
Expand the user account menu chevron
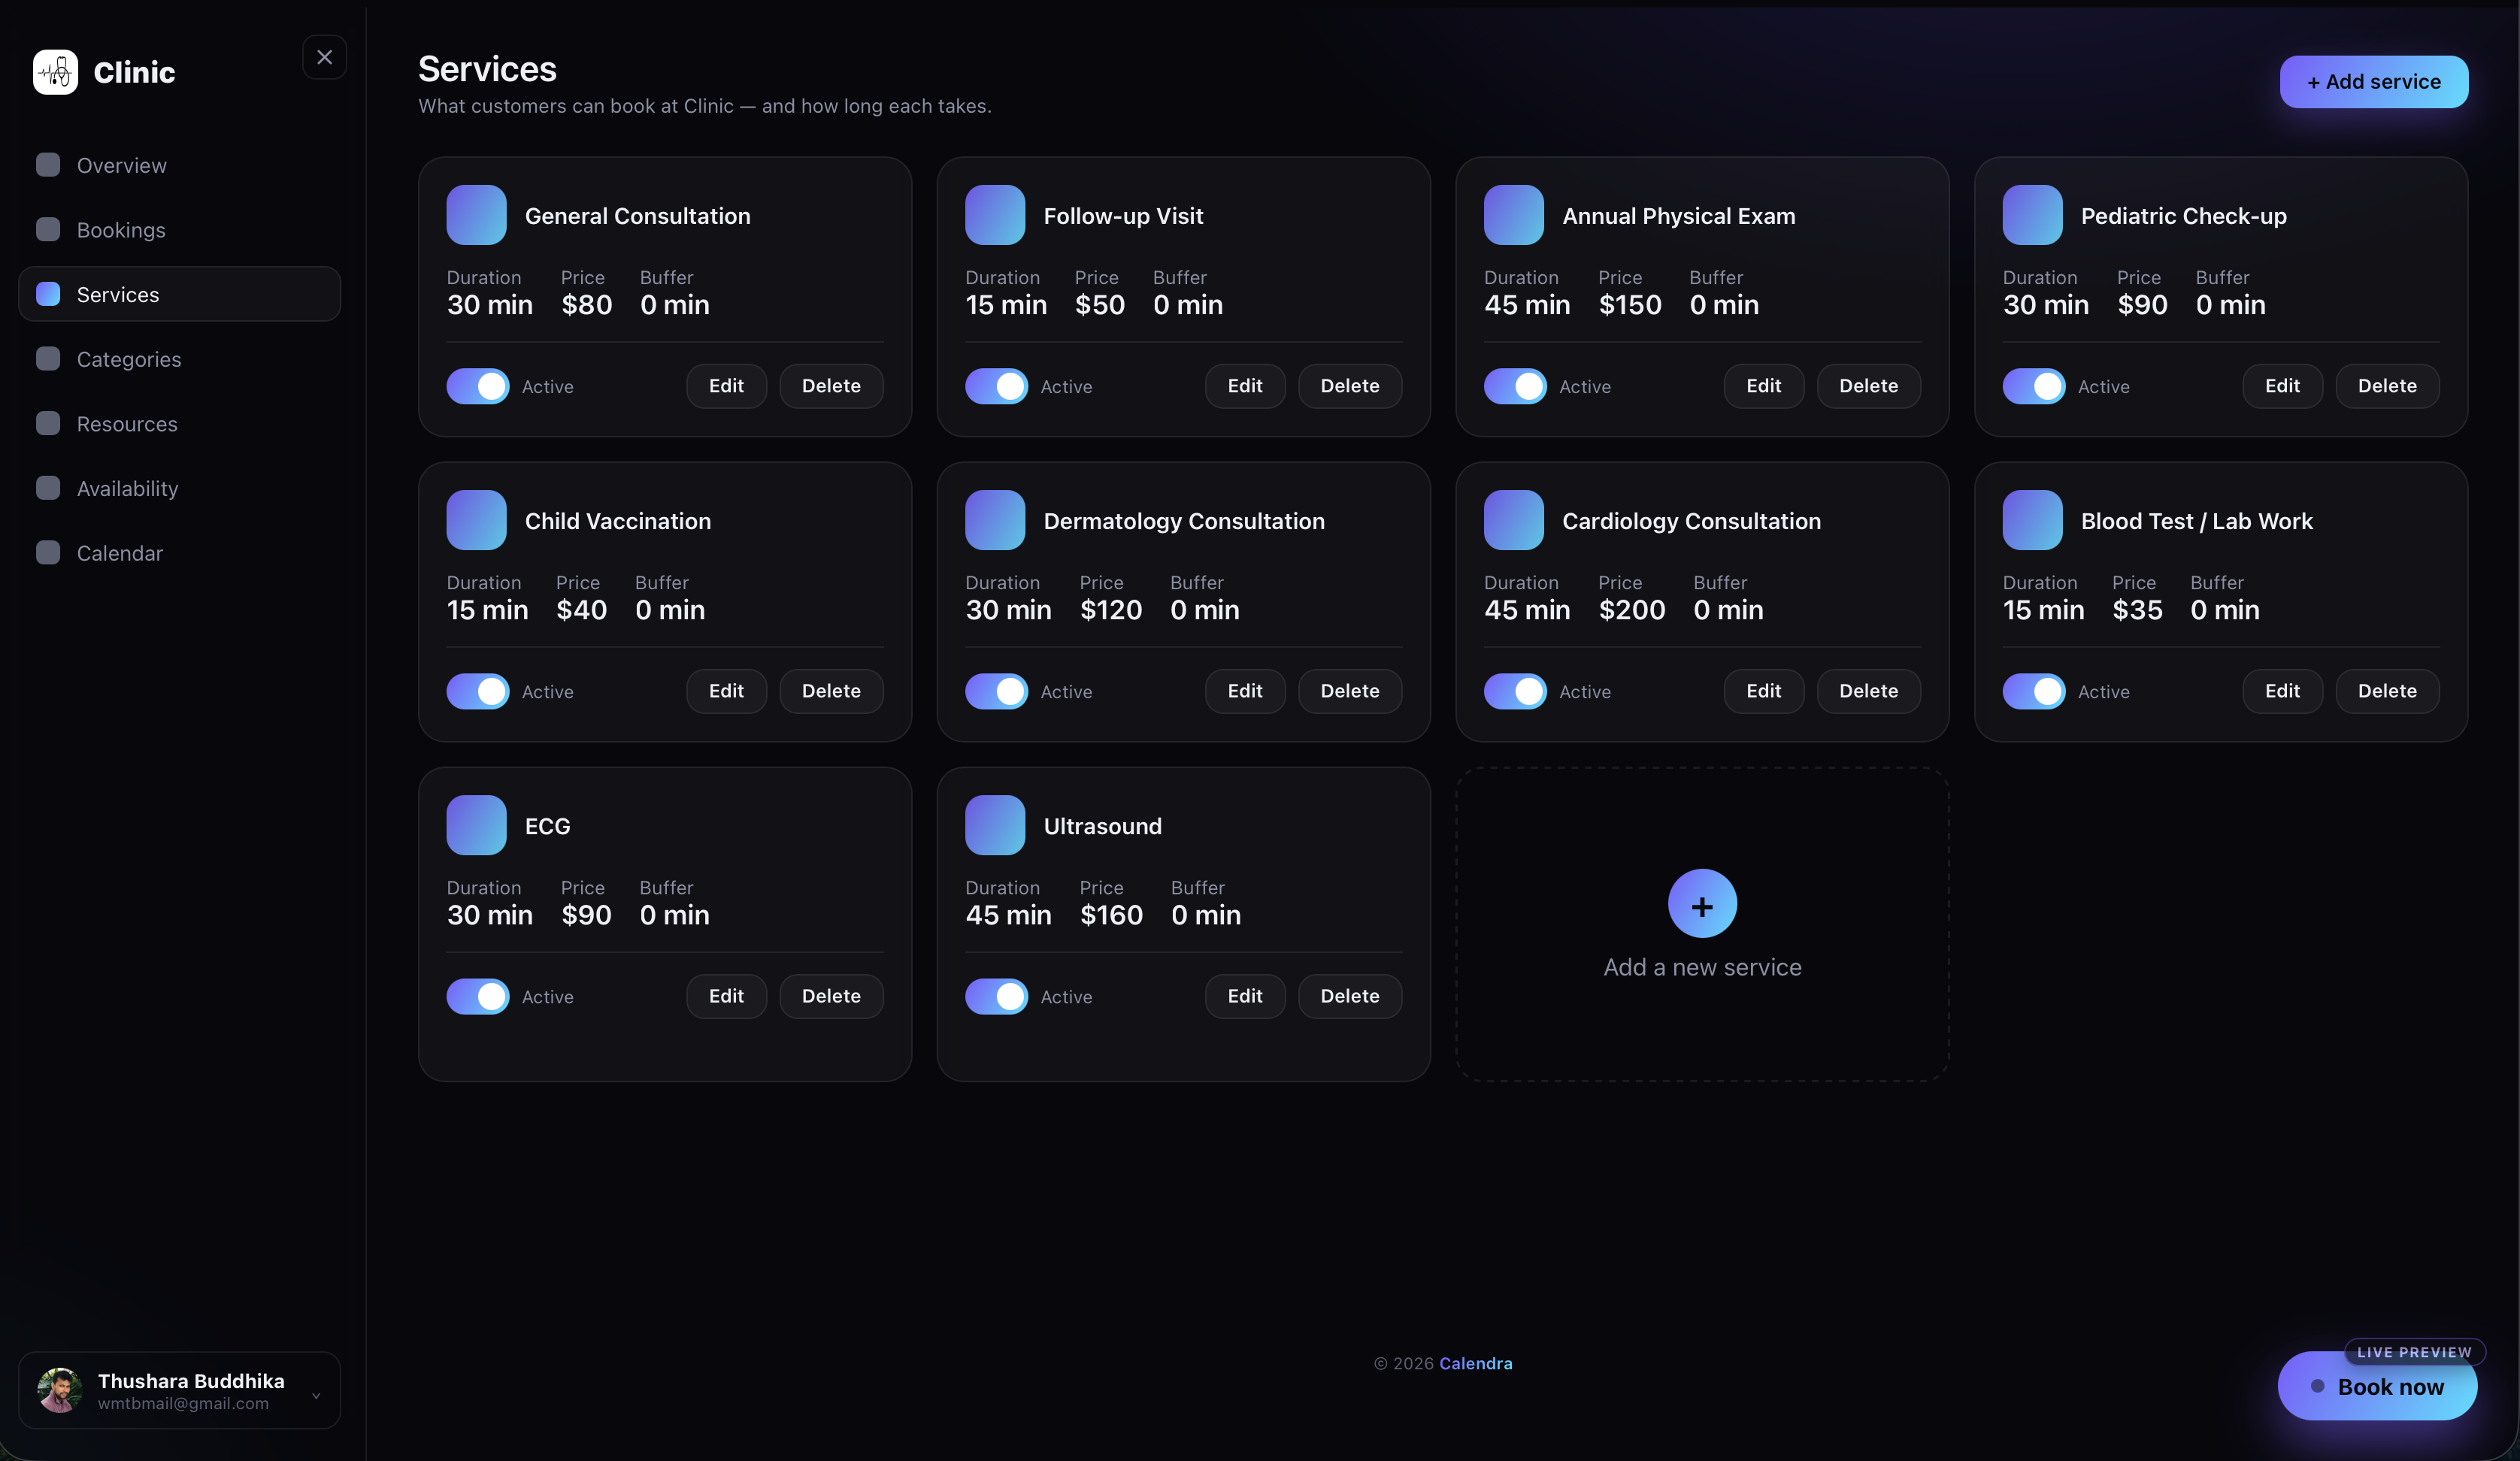(x=316, y=1396)
